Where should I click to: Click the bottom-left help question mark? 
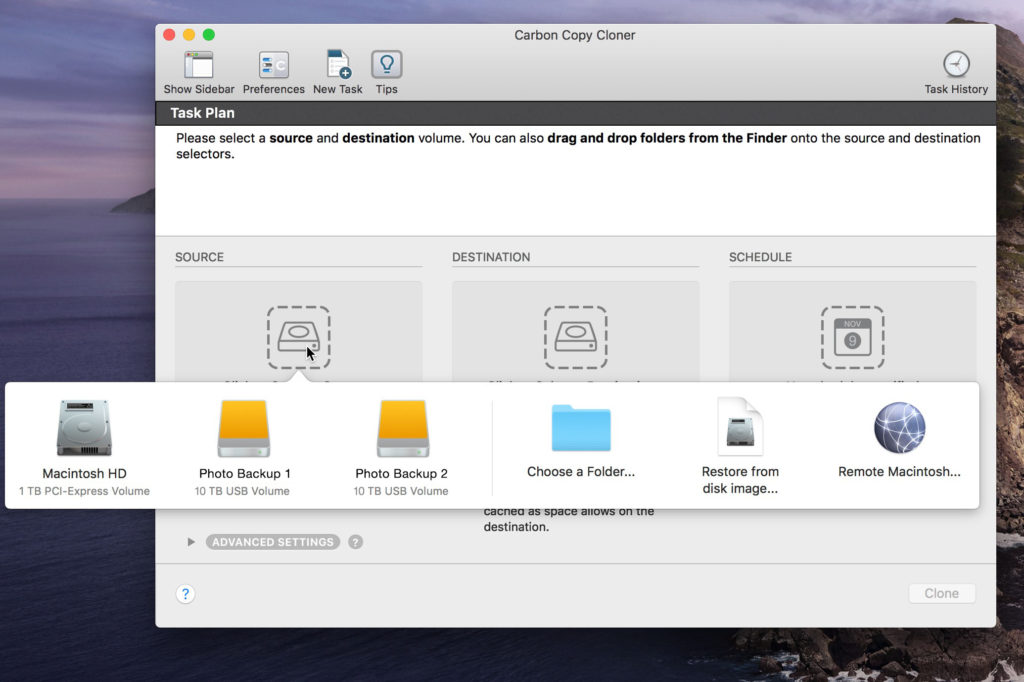[x=185, y=594]
